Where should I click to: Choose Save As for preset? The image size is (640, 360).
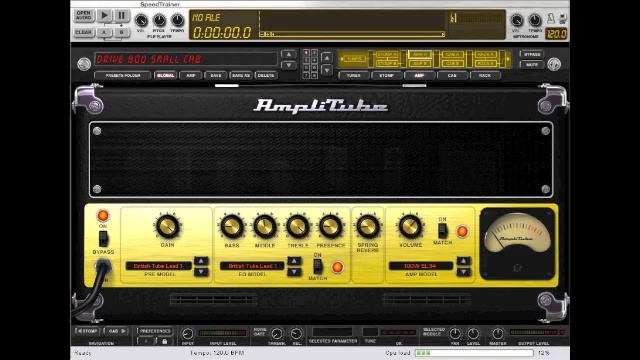pyautogui.click(x=240, y=76)
